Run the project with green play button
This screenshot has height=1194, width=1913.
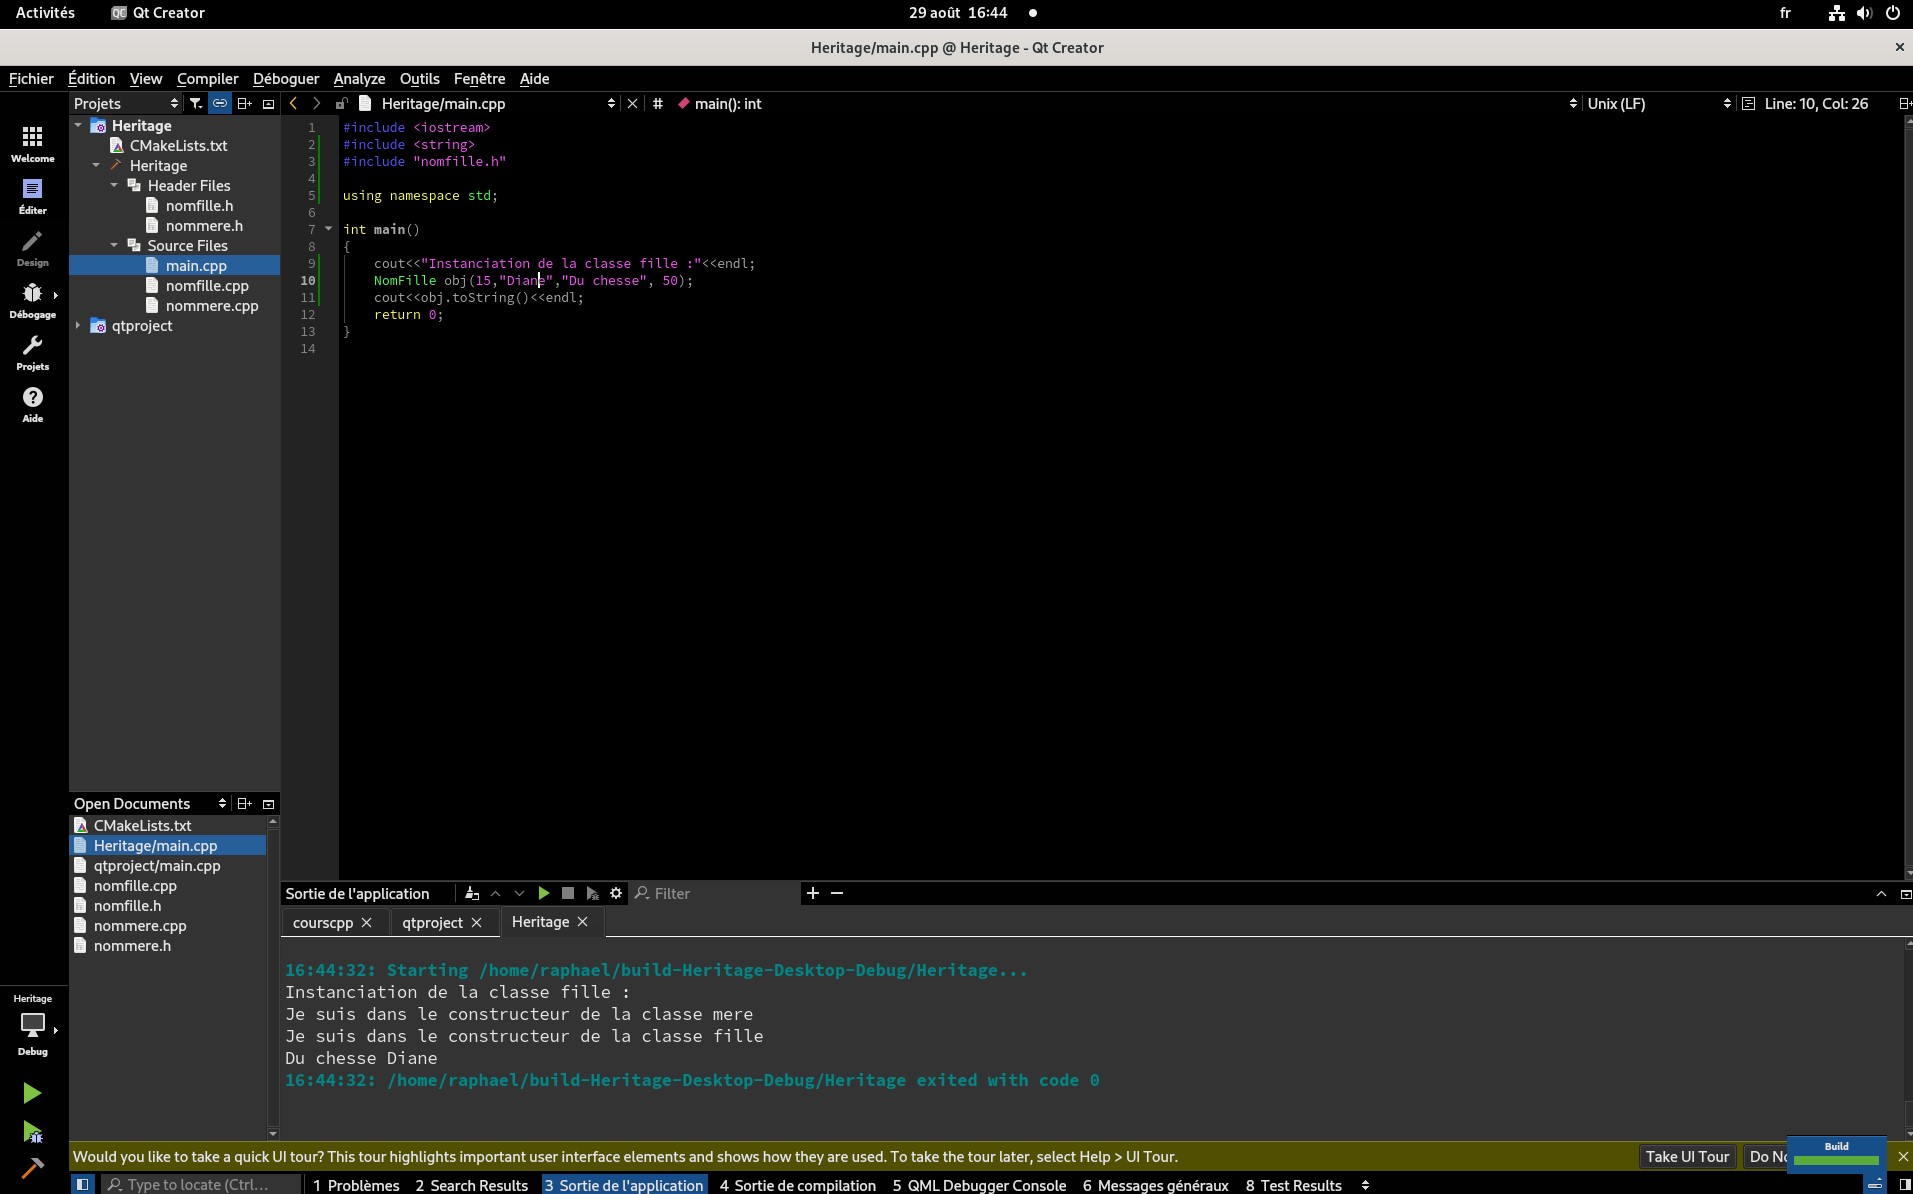click(x=32, y=1093)
